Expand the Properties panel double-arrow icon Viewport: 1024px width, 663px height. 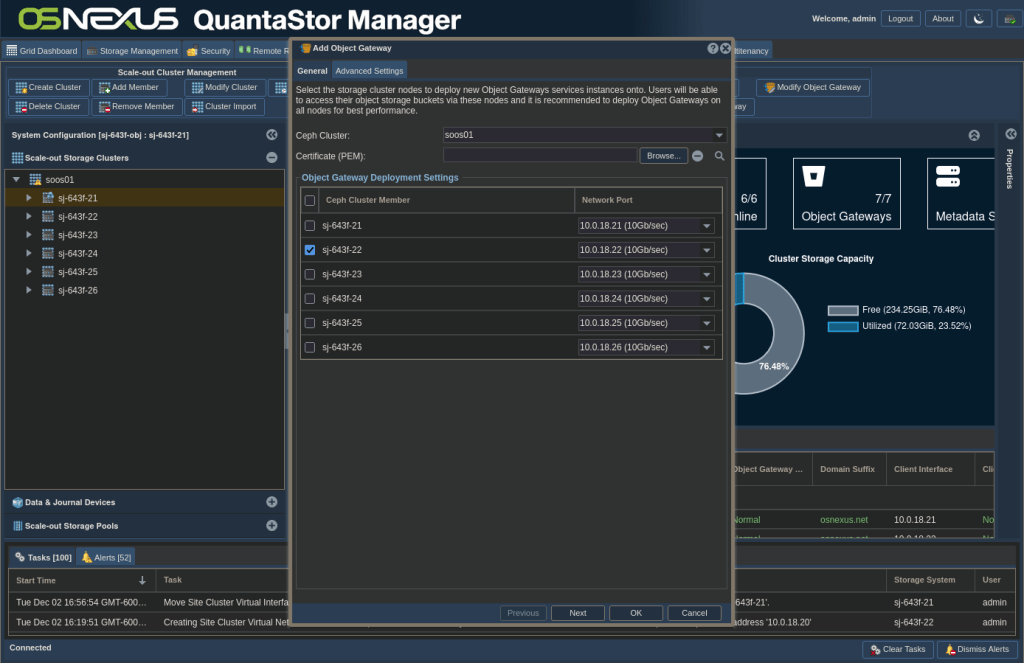coord(1010,134)
